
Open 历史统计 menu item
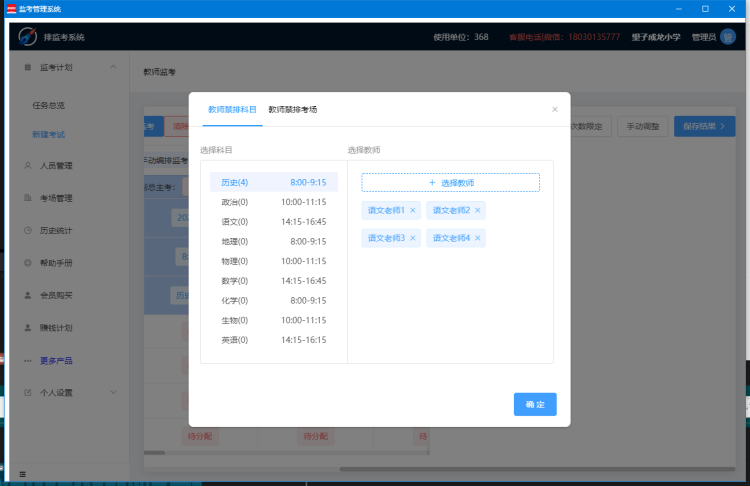56,231
